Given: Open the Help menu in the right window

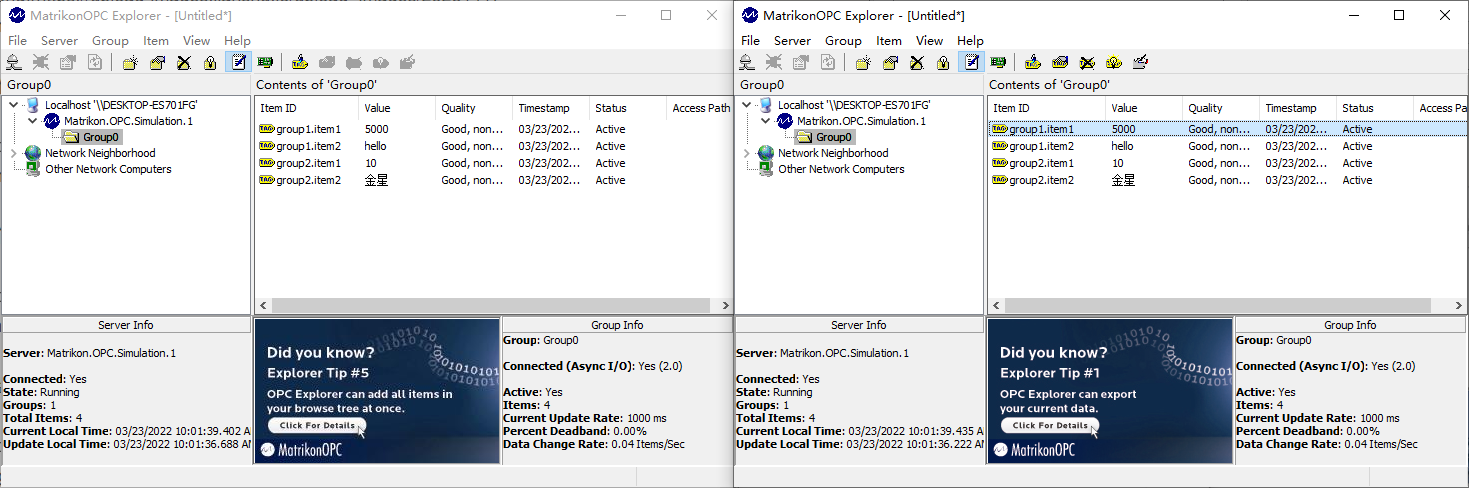Looking at the screenshot, I should (x=970, y=41).
